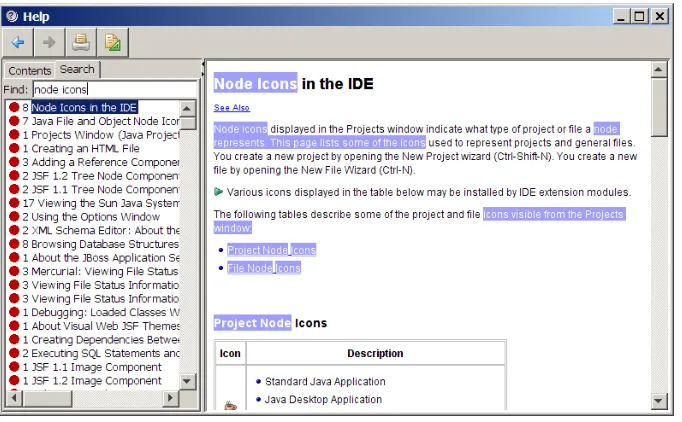Select result XML Schema Editor: About the
Viewport: 682px width, 422px height.
105,230
